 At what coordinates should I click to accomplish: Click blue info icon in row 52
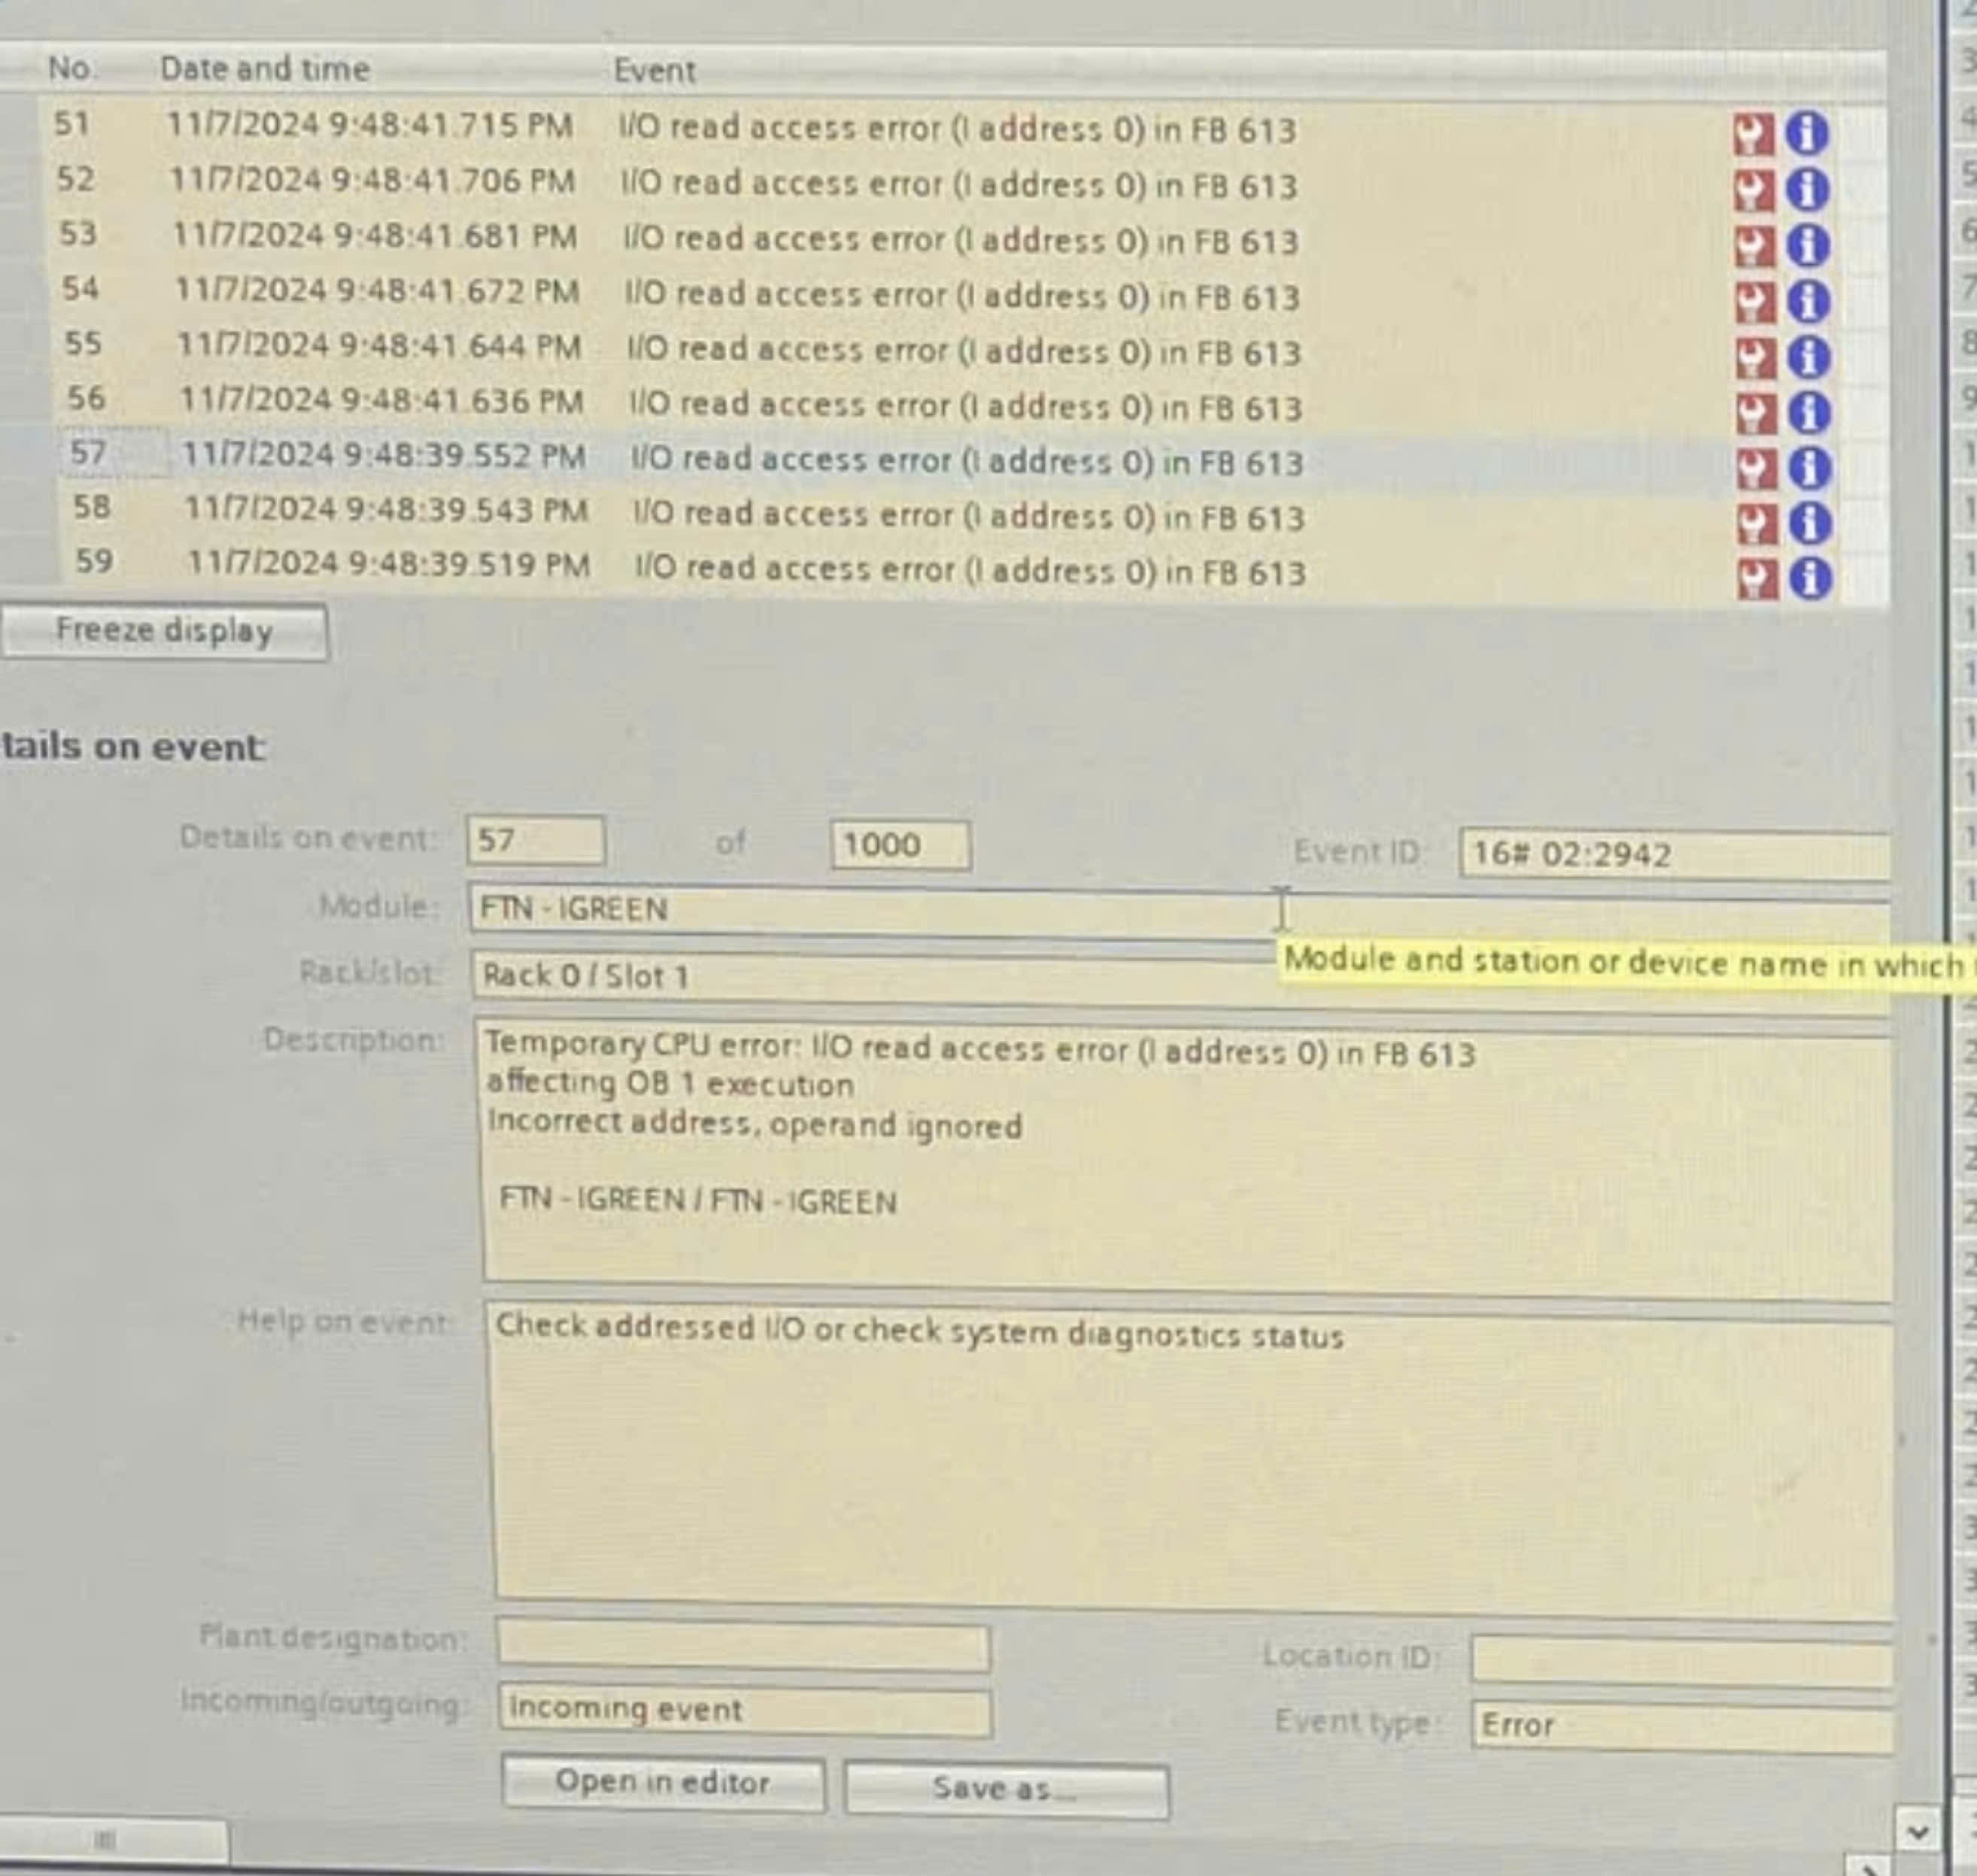point(1807,189)
